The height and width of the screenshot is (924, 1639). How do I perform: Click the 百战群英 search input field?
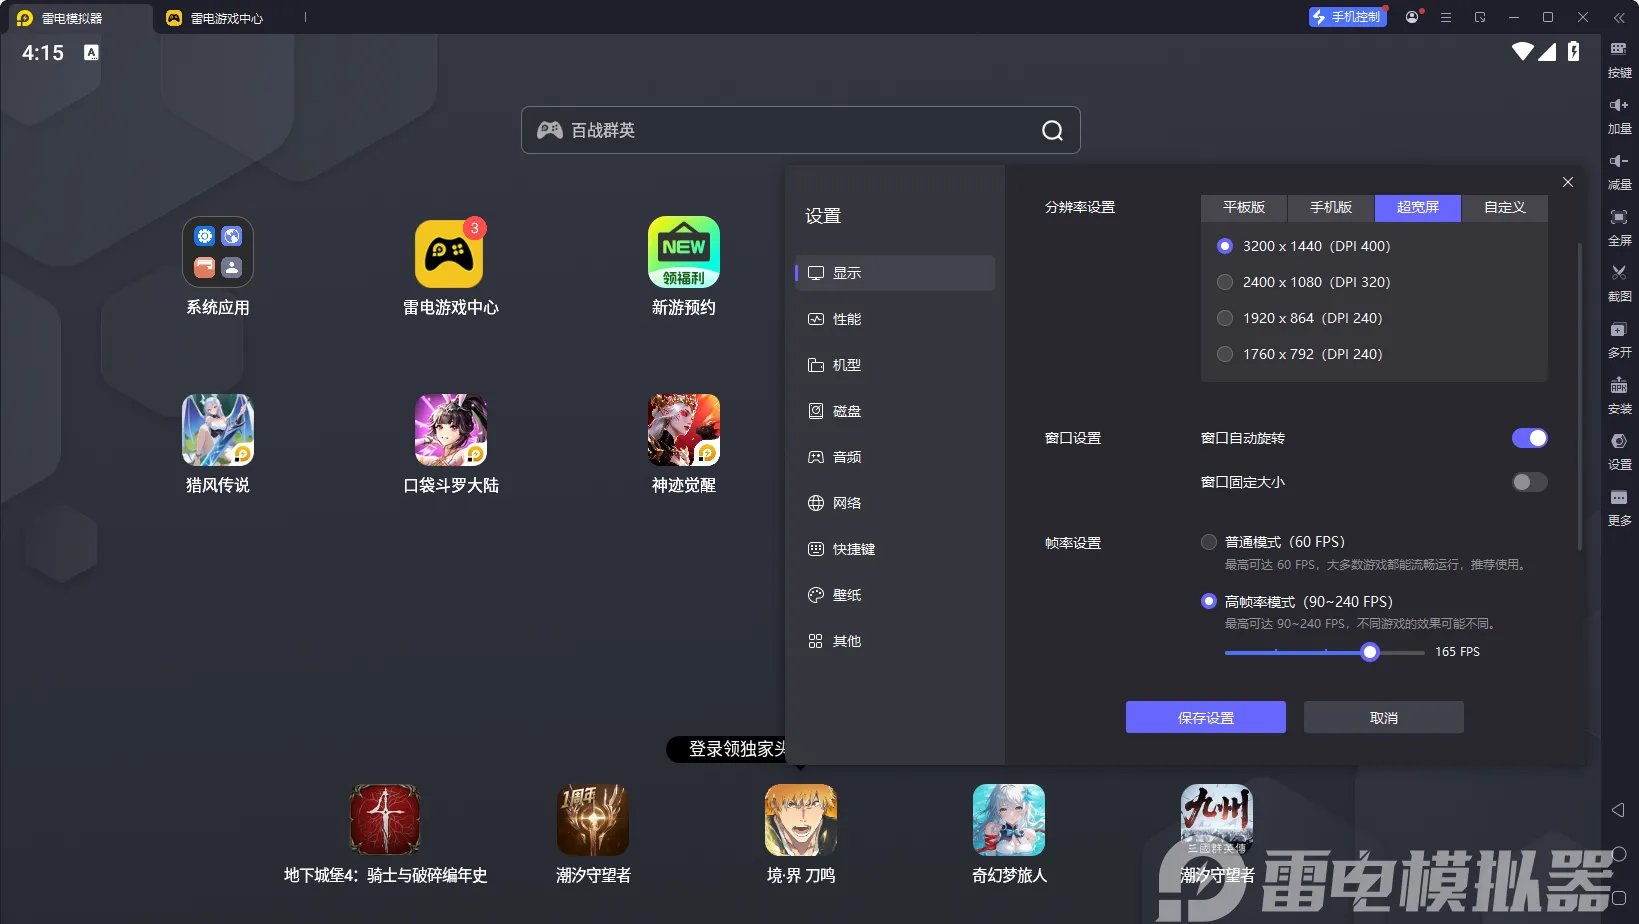click(801, 130)
